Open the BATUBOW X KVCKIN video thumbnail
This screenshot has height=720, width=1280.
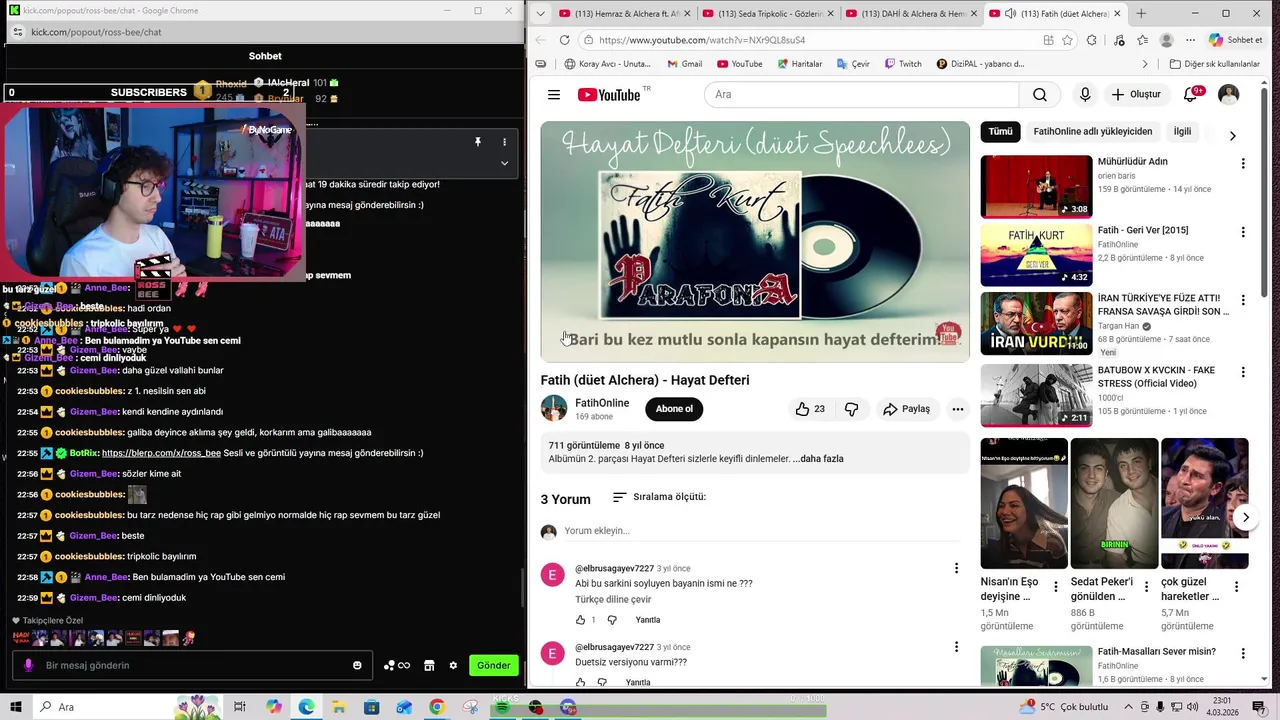click(x=1036, y=395)
